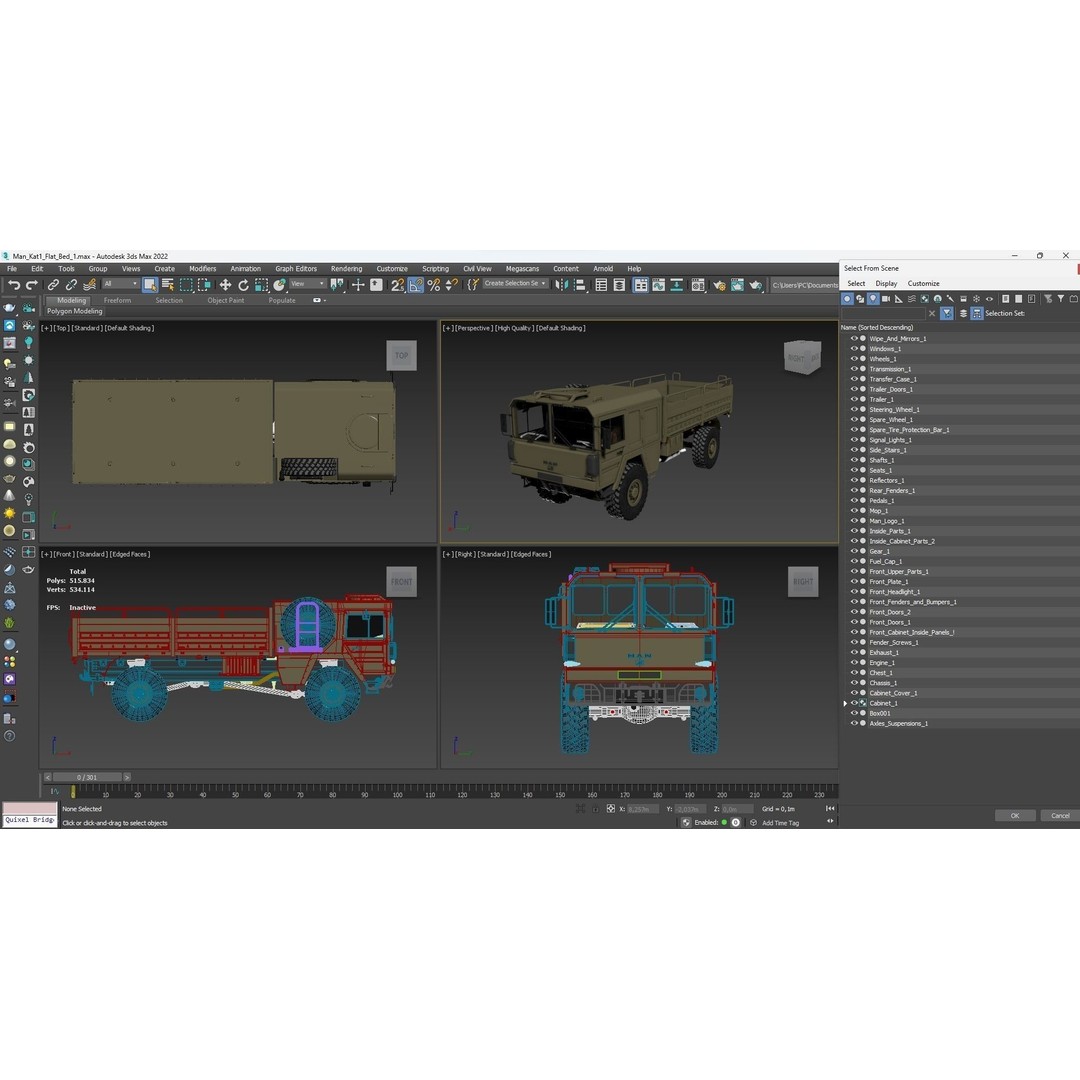Open the 'View' reference coordinate dropdown
The image size is (1080, 1080).
(307, 284)
